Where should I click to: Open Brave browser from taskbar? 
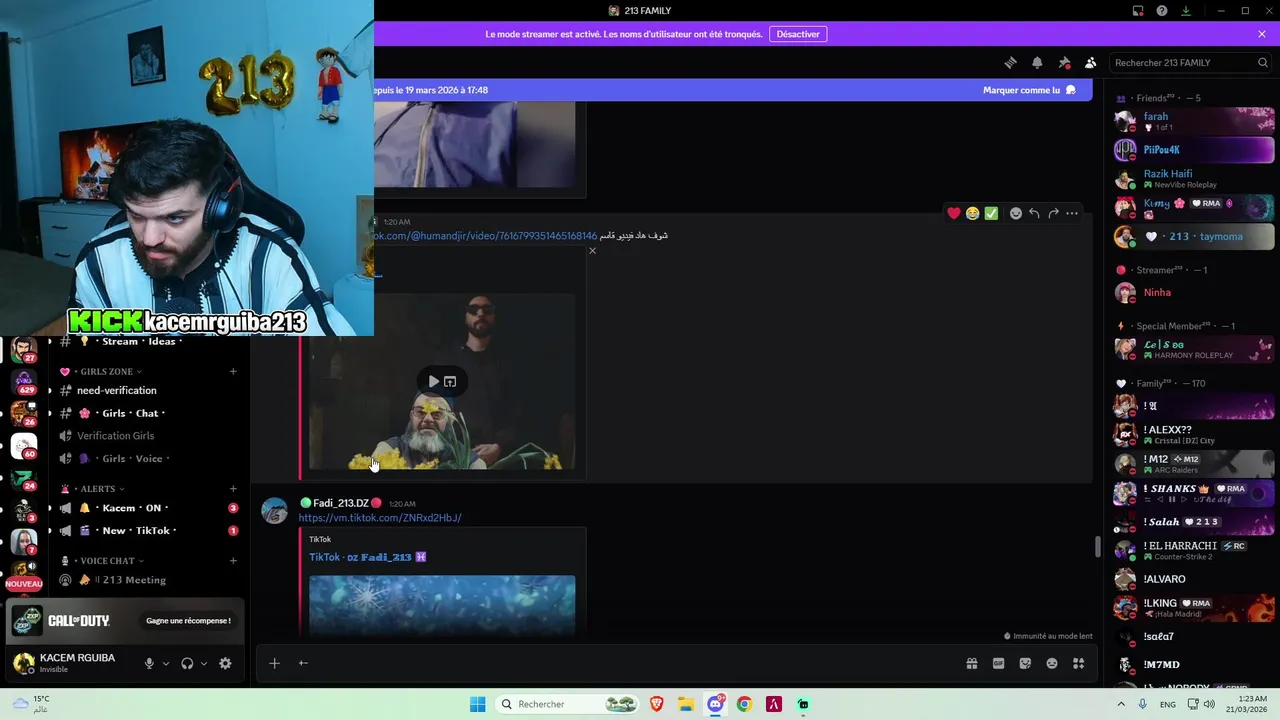click(x=657, y=704)
